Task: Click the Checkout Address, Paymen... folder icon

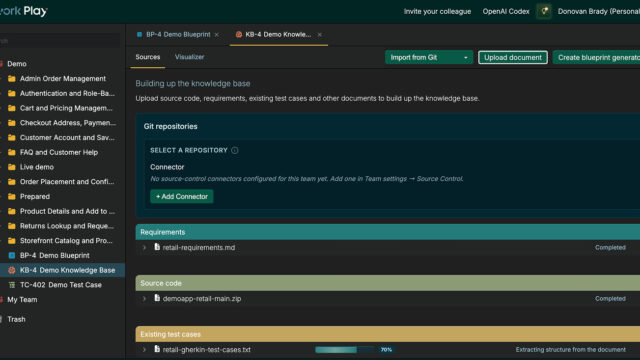Action: point(12,122)
